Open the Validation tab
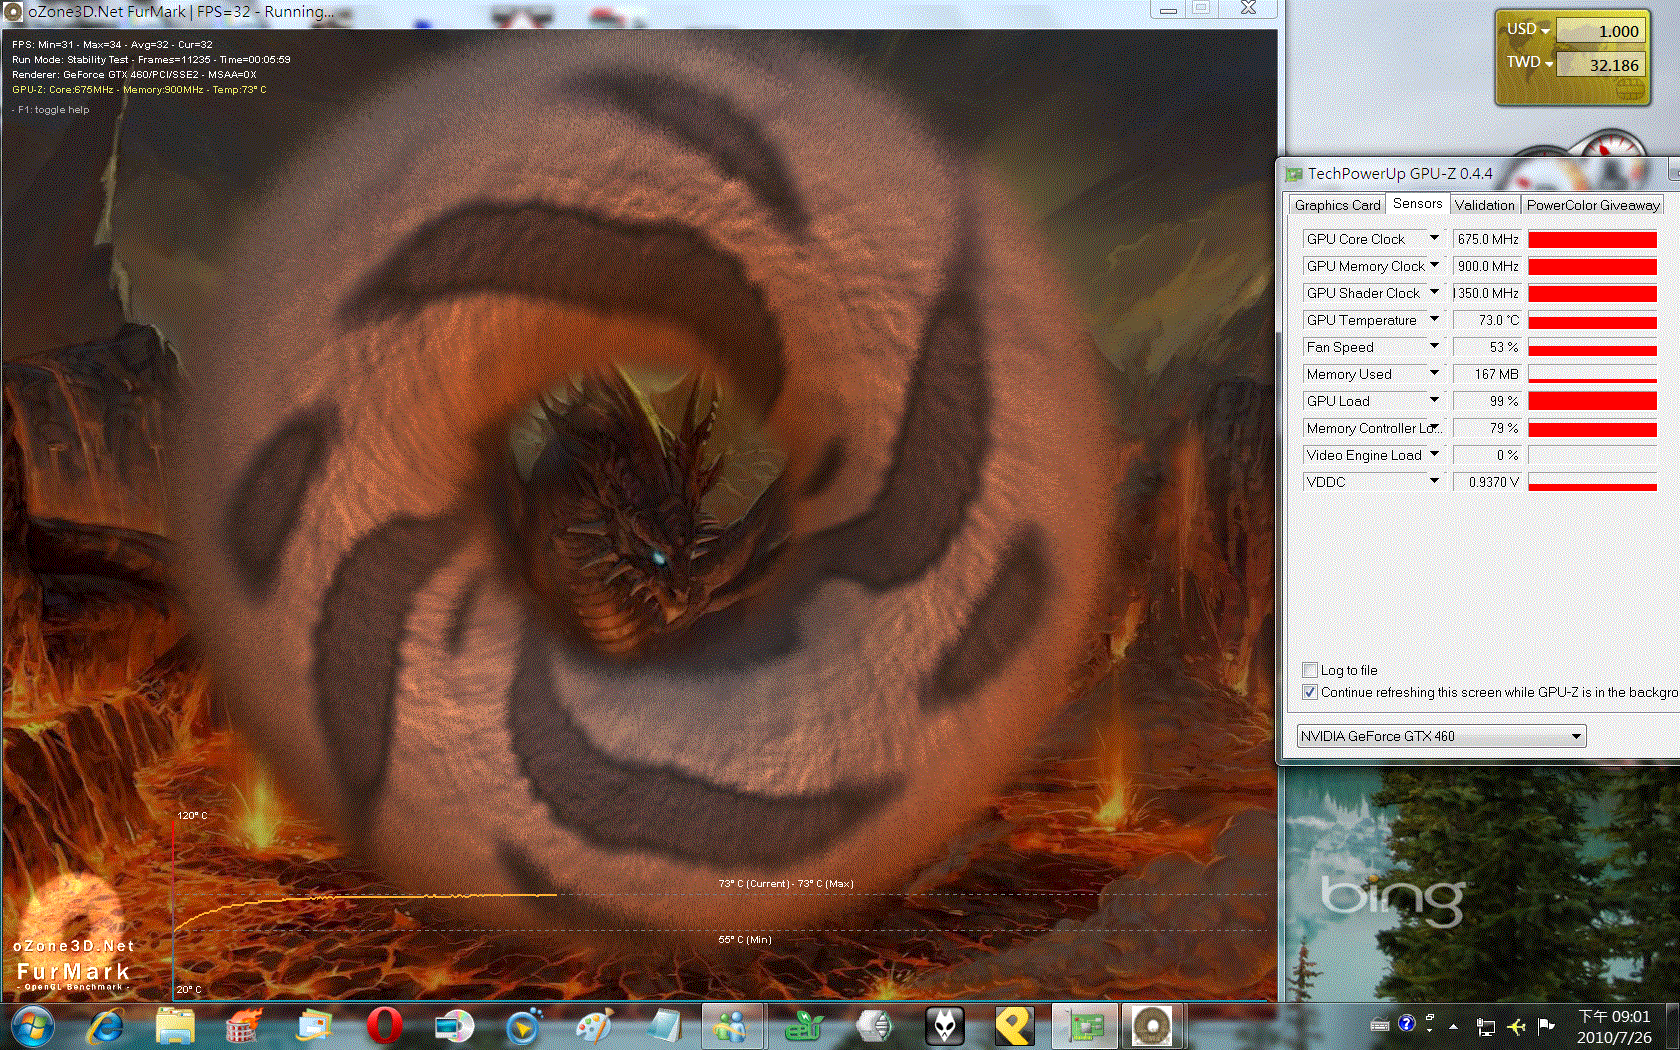 click(1484, 205)
